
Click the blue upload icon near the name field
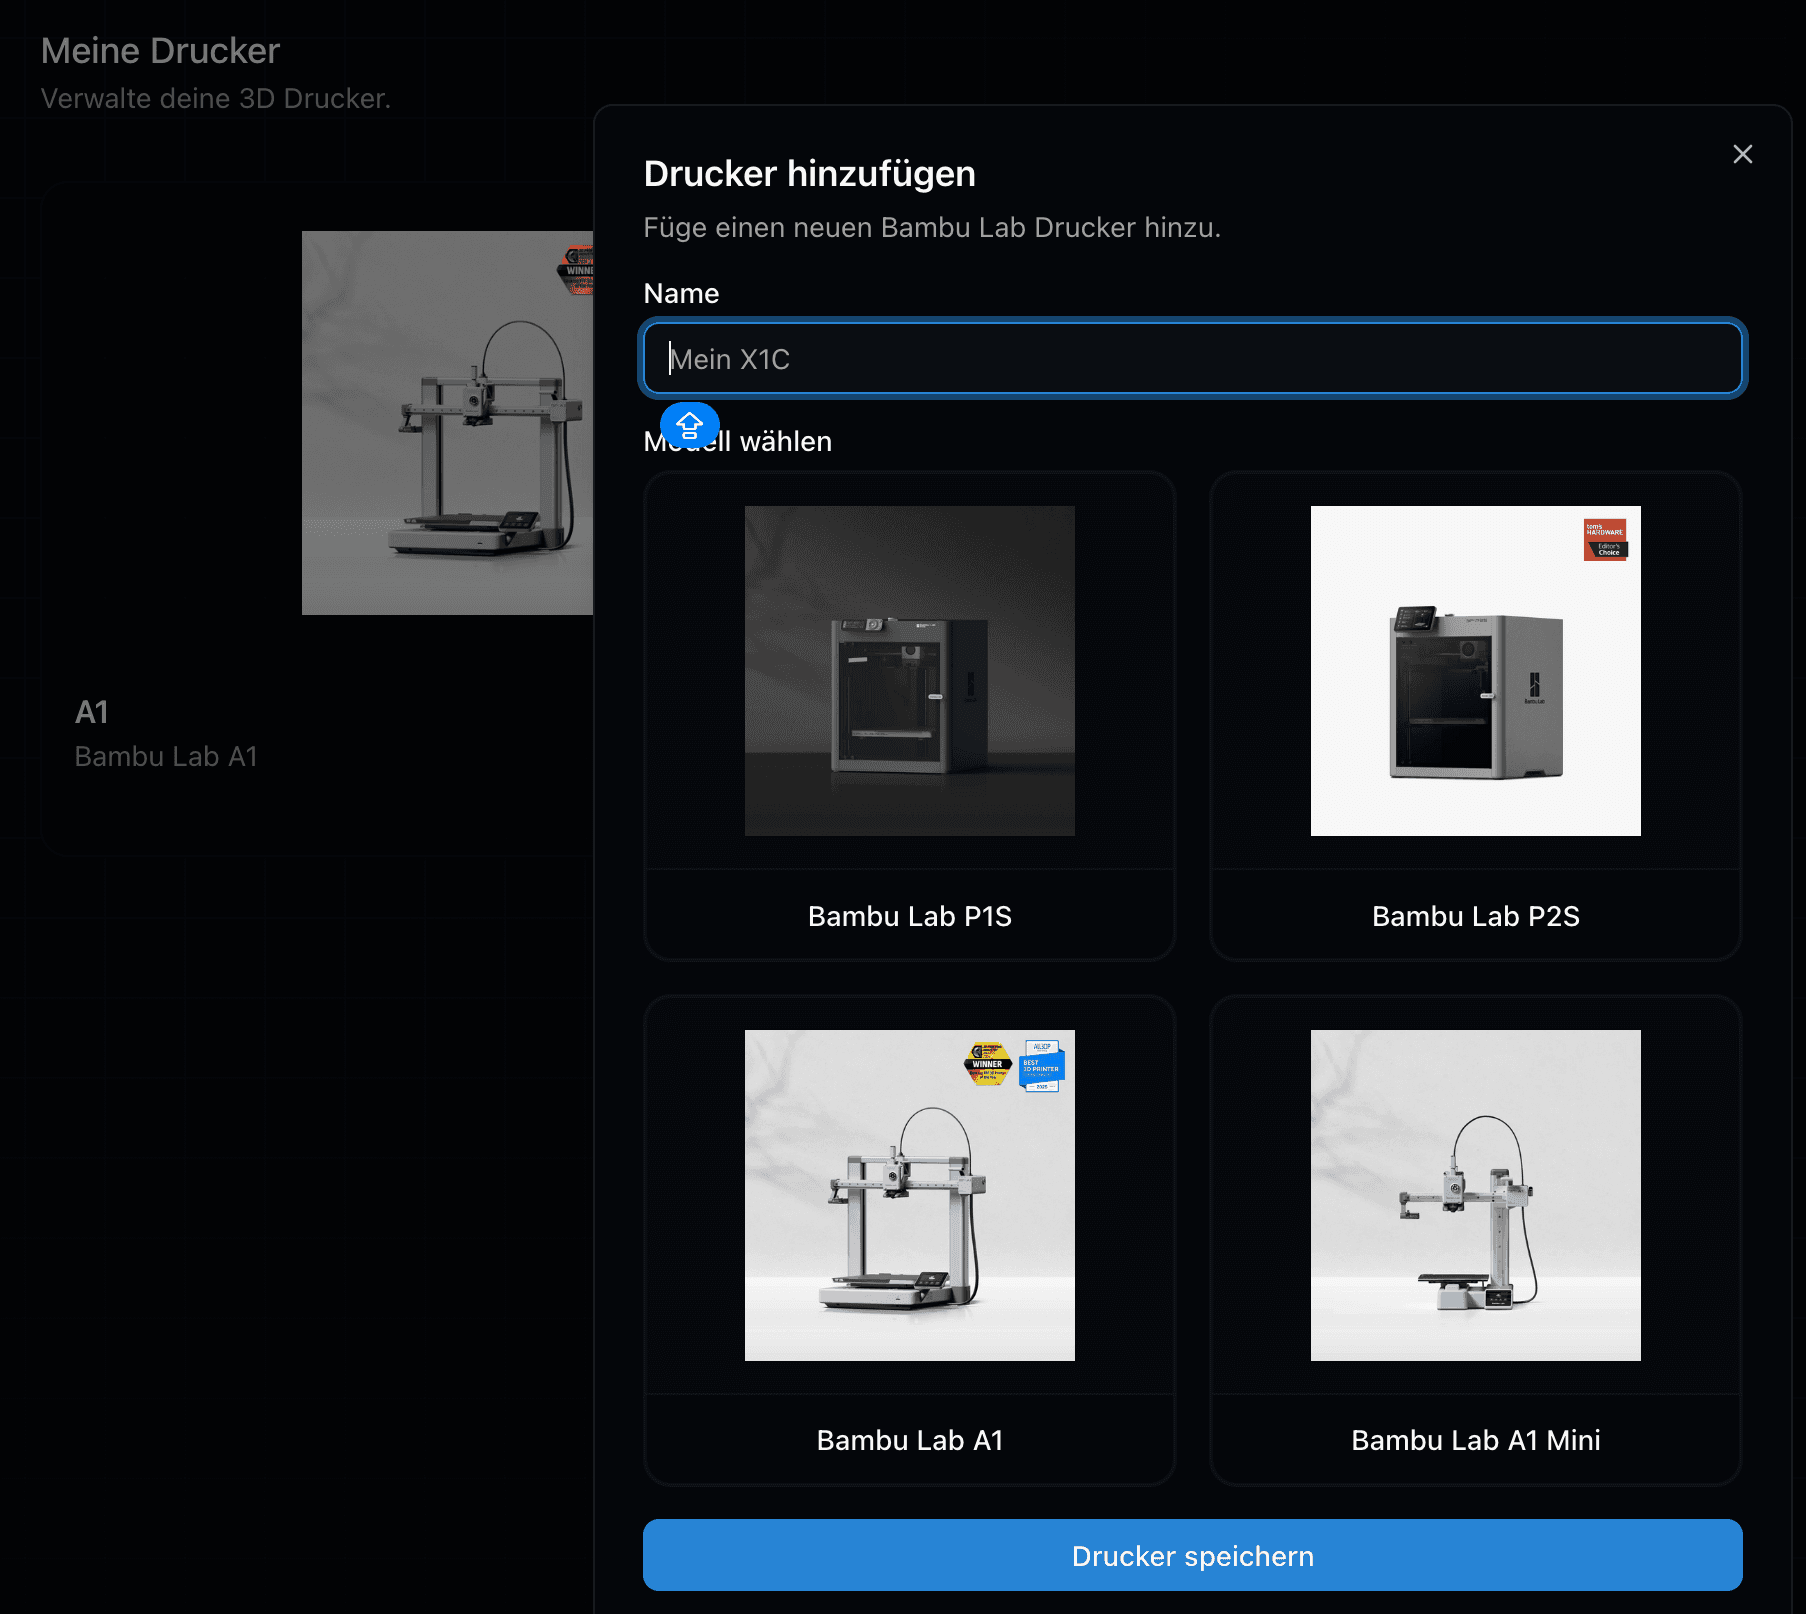[x=689, y=425]
